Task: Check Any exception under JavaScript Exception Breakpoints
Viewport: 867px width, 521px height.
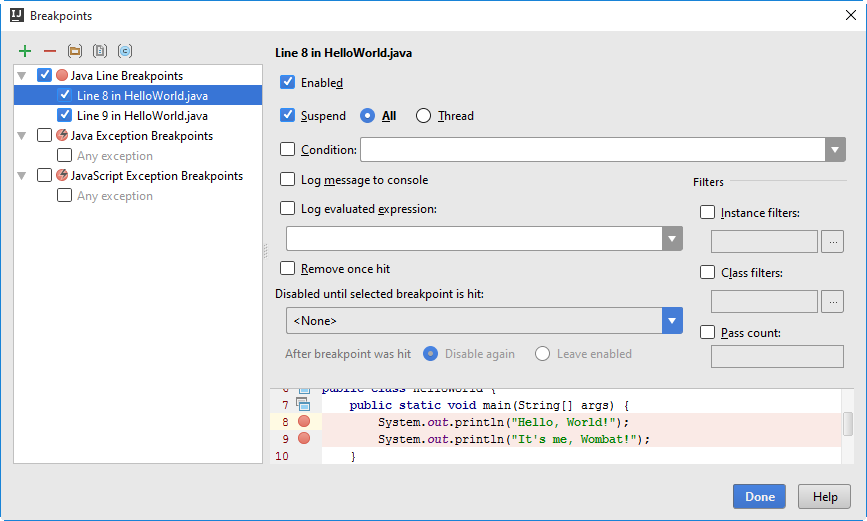Action: coord(64,195)
